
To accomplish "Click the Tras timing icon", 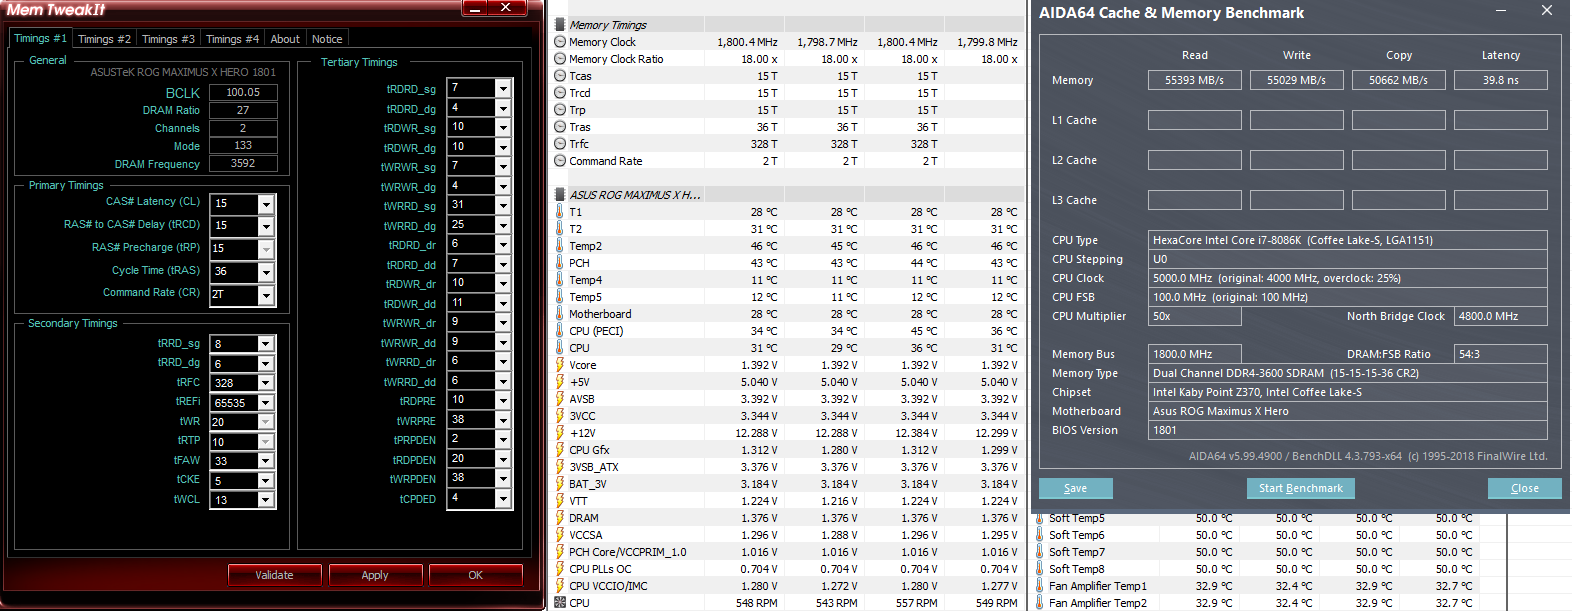I will [x=560, y=127].
